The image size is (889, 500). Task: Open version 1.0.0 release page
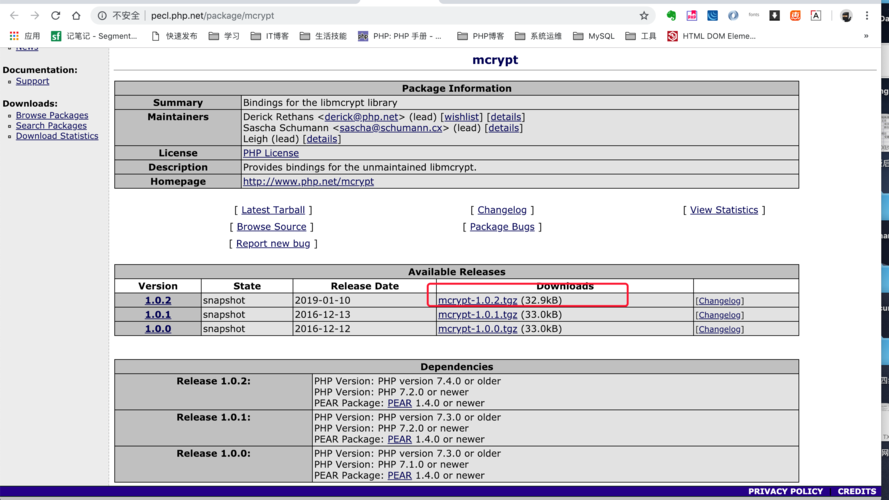pyautogui.click(x=158, y=329)
